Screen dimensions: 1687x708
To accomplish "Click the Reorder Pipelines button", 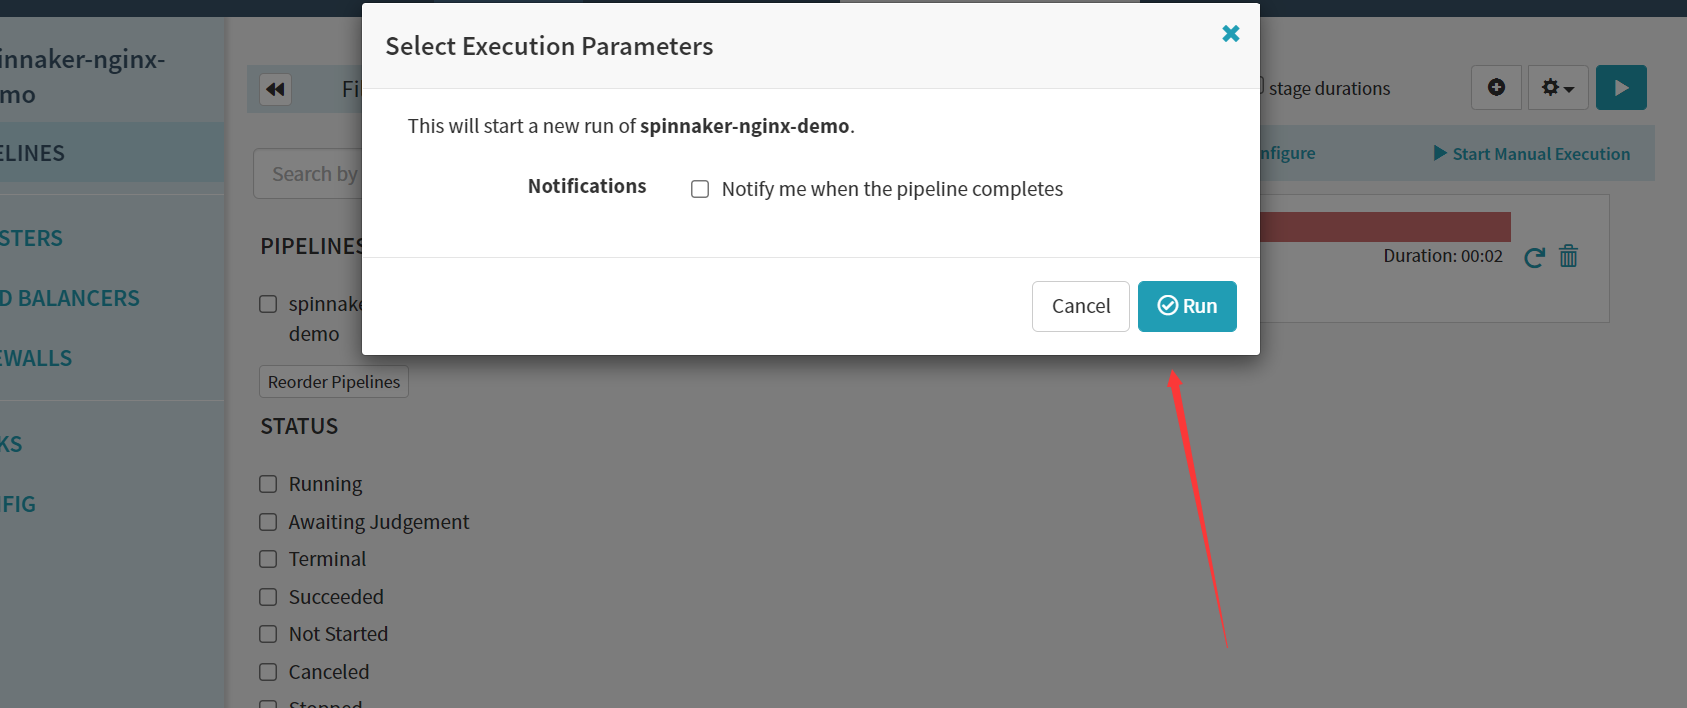I will point(334,382).
